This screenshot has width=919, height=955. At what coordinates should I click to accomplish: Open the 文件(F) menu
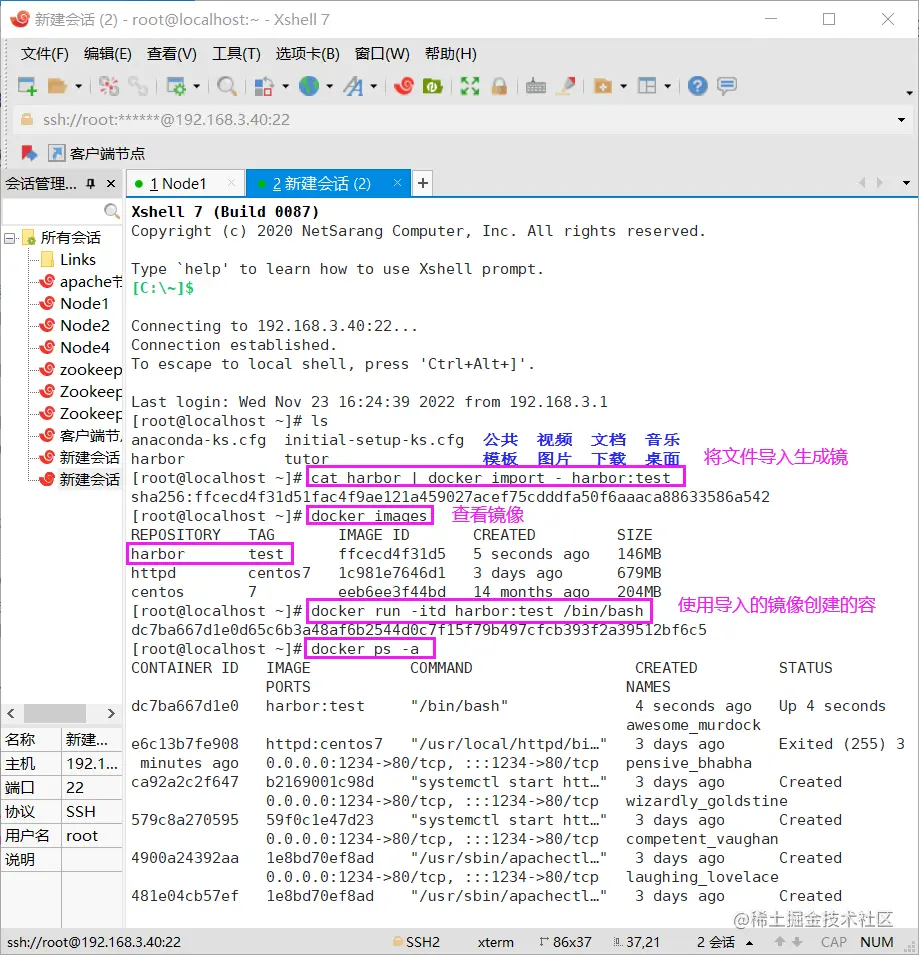pyautogui.click(x=44, y=54)
